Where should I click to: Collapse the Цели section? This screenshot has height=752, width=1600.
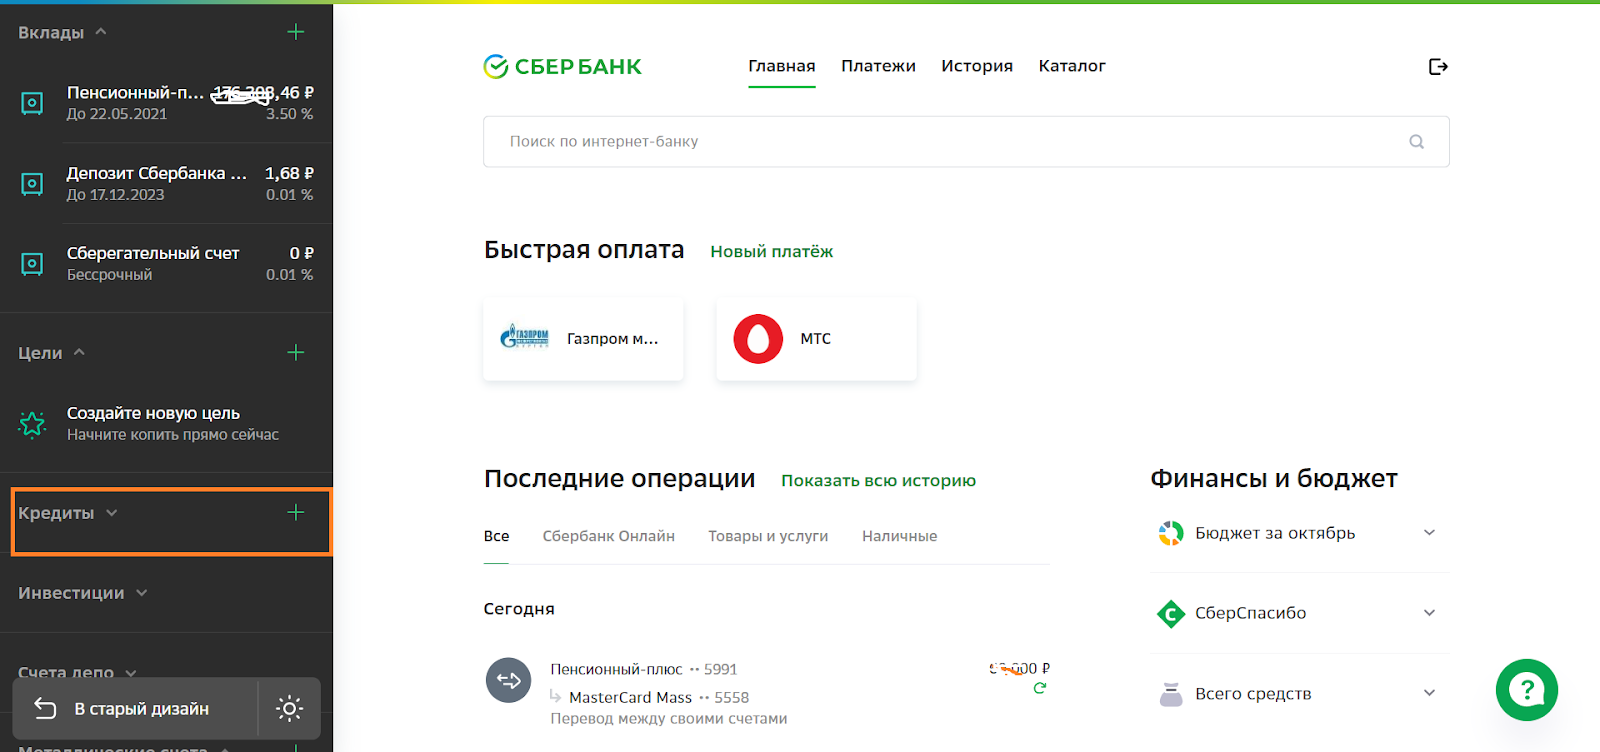coord(79,352)
